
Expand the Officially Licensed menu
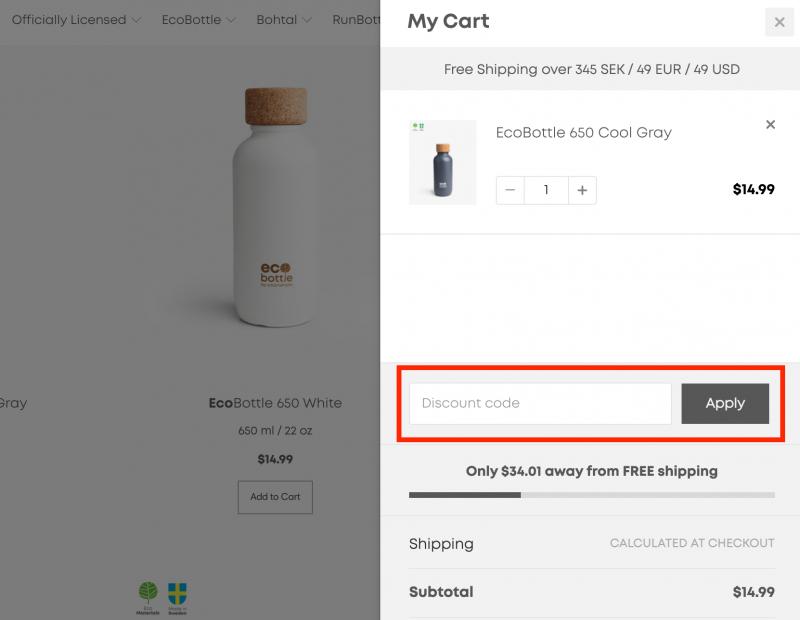(x=76, y=20)
